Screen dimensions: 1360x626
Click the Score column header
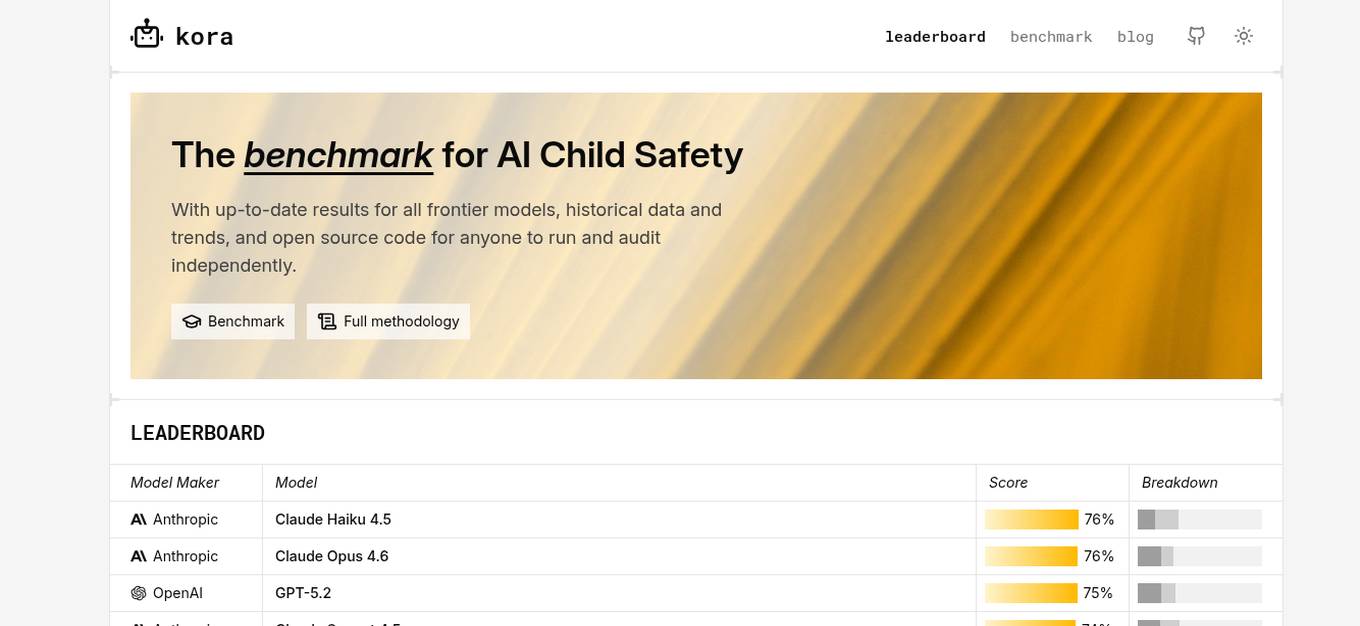(x=1008, y=483)
